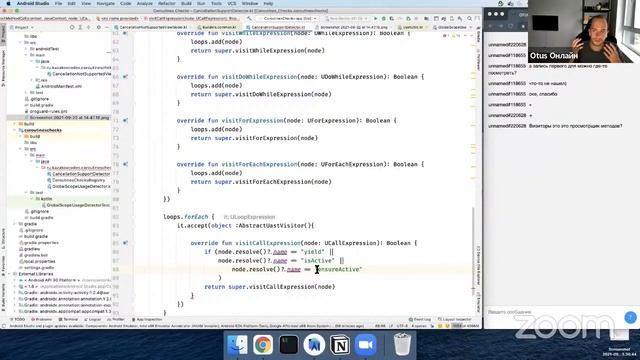The width and height of the screenshot is (640, 360).
Task: Click override gutter icon beside visitCallExpression
Action: [x=125, y=243]
